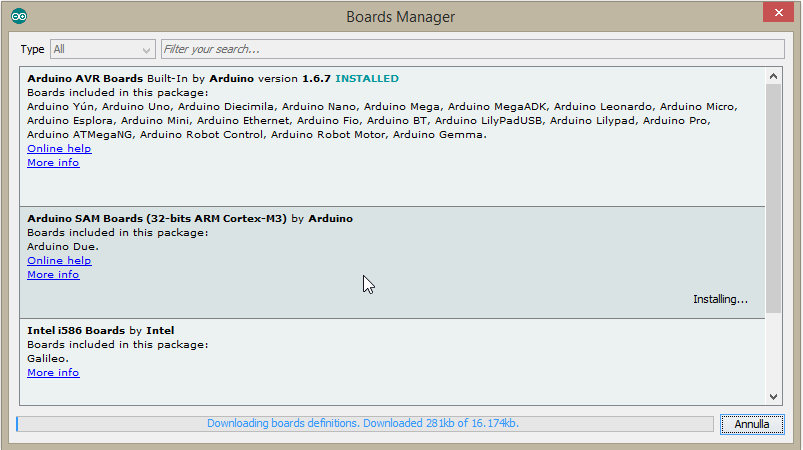Screen dimensions: 803x450
Task: Select the Arduino SAM Boards package entry
Action: (392, 263)
